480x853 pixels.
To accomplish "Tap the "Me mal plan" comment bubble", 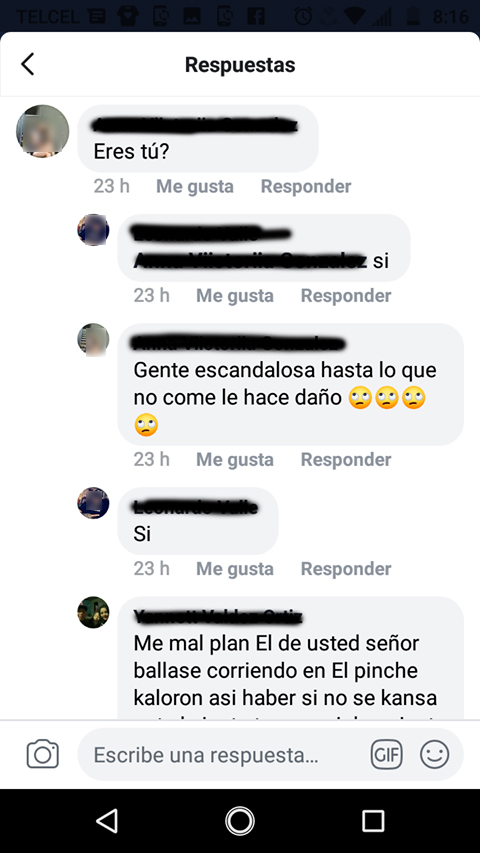I will coord(291,658).
